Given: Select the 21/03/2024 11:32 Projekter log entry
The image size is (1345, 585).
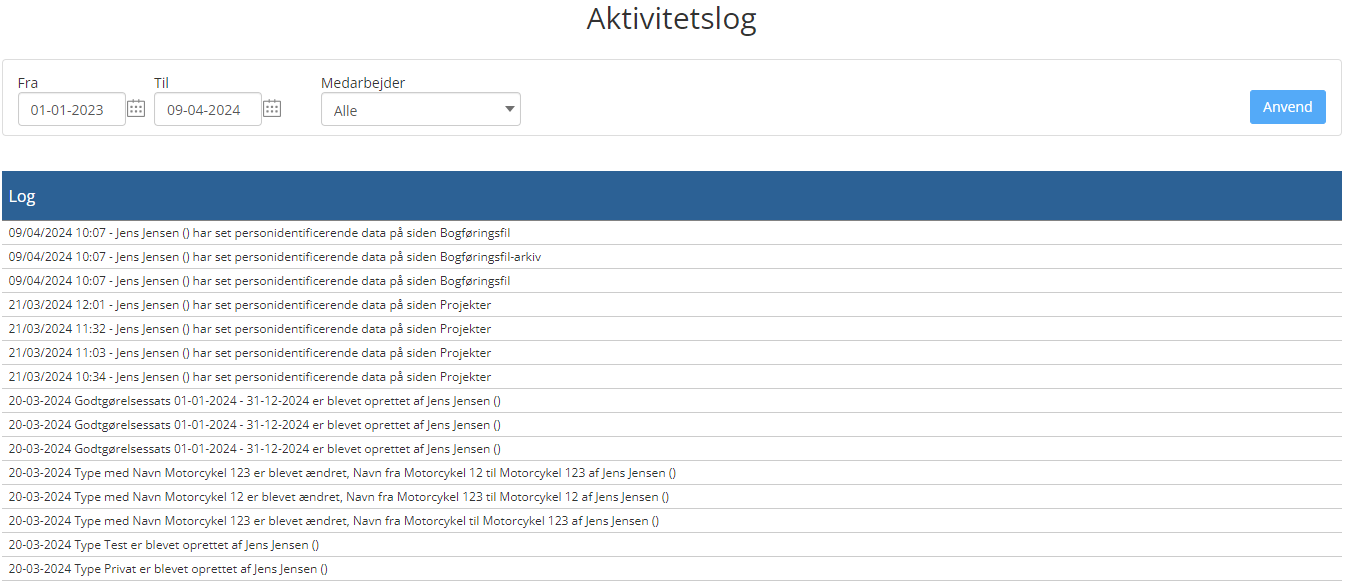Looking at the screenshot, I should point(672,329).
